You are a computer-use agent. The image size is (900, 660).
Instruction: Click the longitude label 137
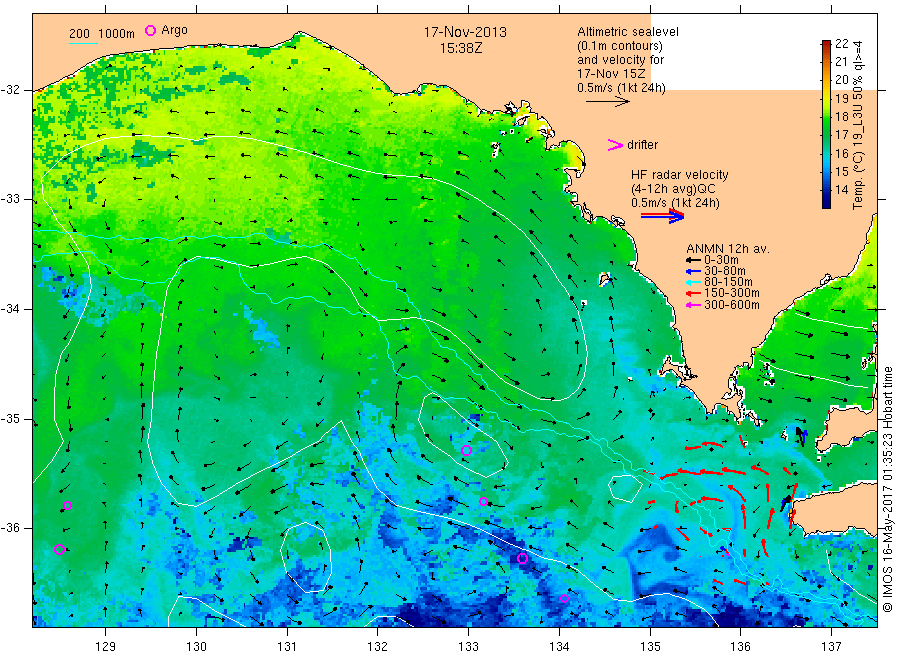(x=831, y=647)
